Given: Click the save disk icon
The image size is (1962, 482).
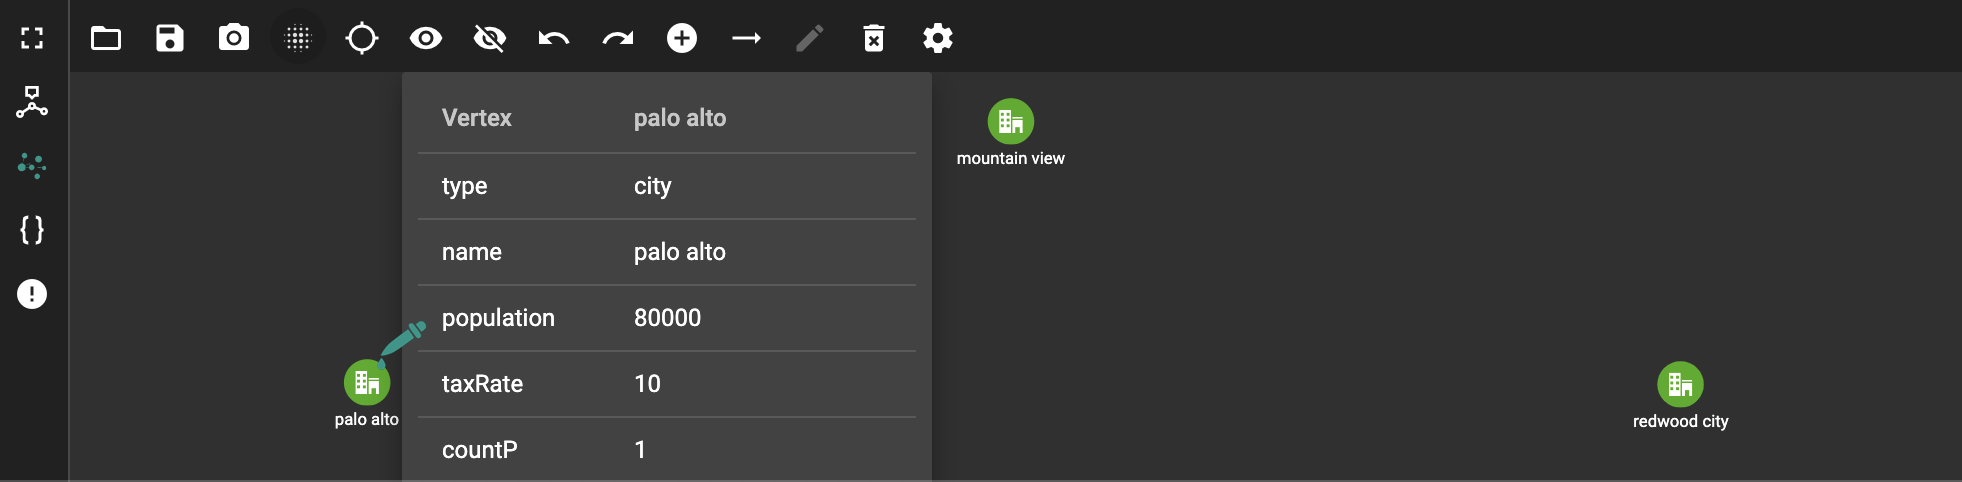Looking at the screenshot, I should (x=170, y=38).
